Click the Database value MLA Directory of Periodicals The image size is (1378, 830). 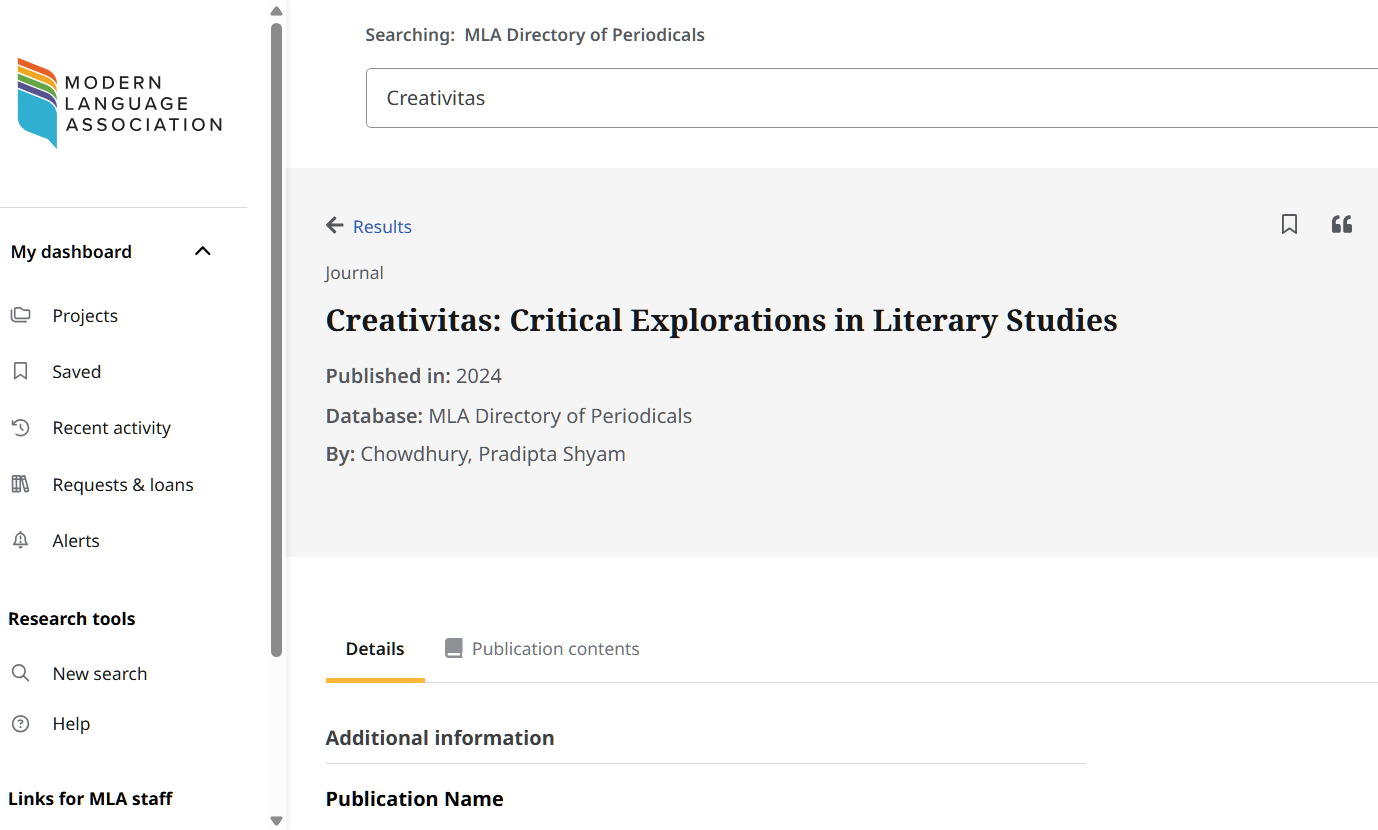click(560, 416)
